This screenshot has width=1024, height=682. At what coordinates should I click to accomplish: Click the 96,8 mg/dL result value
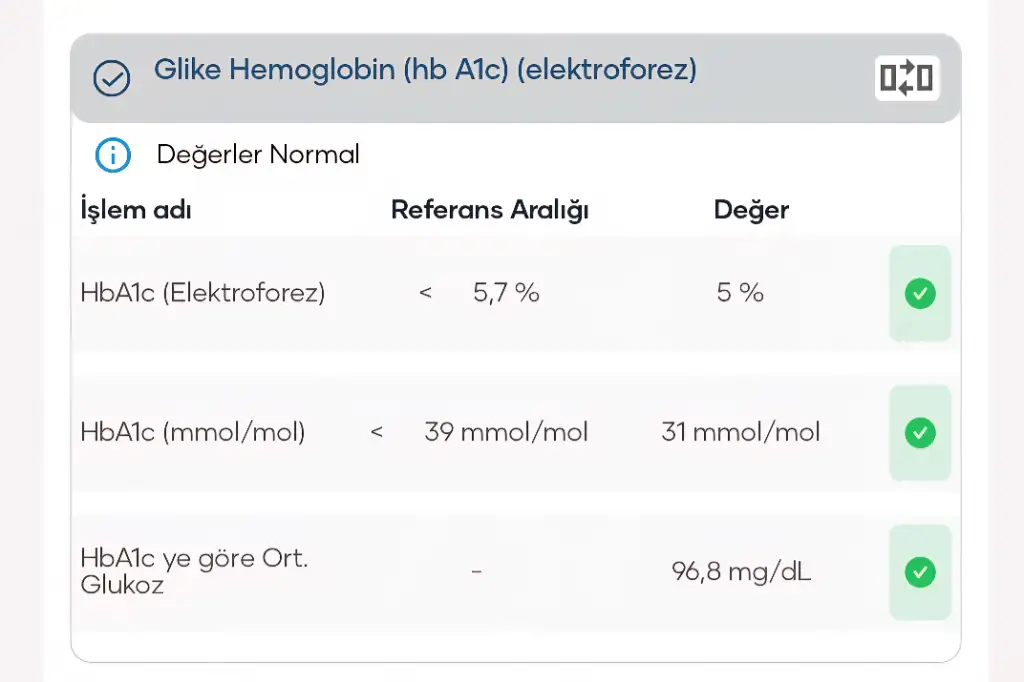pos(742,572)
